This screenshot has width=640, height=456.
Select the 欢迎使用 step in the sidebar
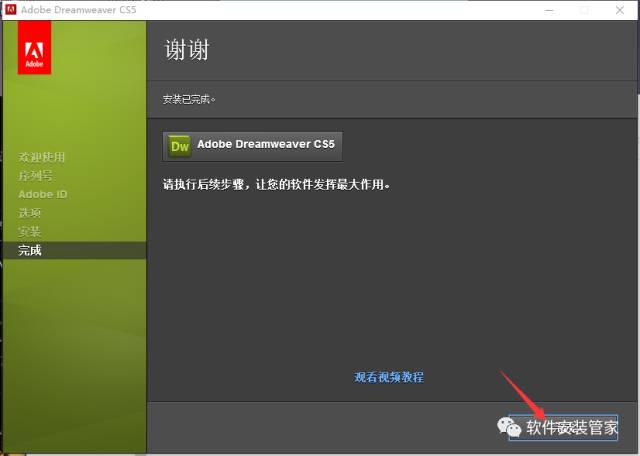pyautogui.click(x=42, y=157)
